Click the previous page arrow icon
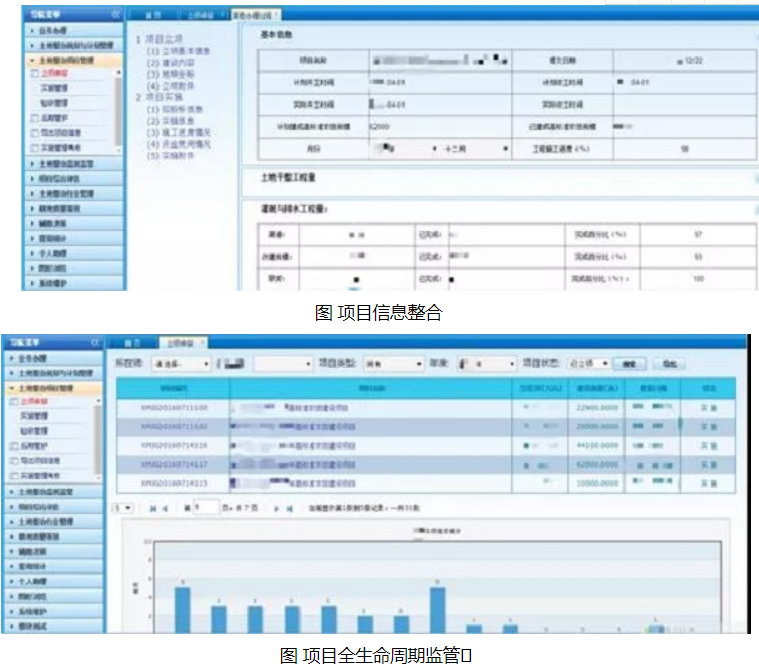This screenshot has width=759, height=667. tap(165, 508)
